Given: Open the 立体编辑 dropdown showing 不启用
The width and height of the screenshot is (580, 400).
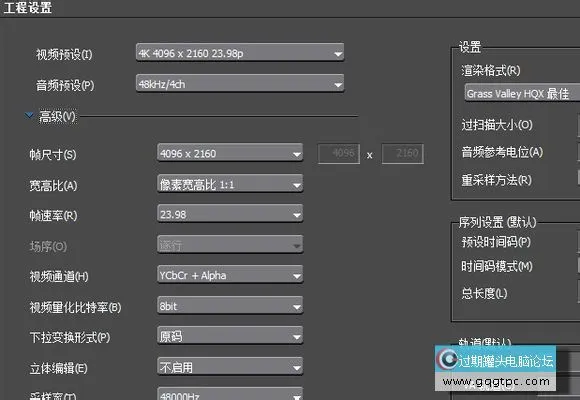Looking at the screenshot, I should pyautogui.click(x=230, y=367).
